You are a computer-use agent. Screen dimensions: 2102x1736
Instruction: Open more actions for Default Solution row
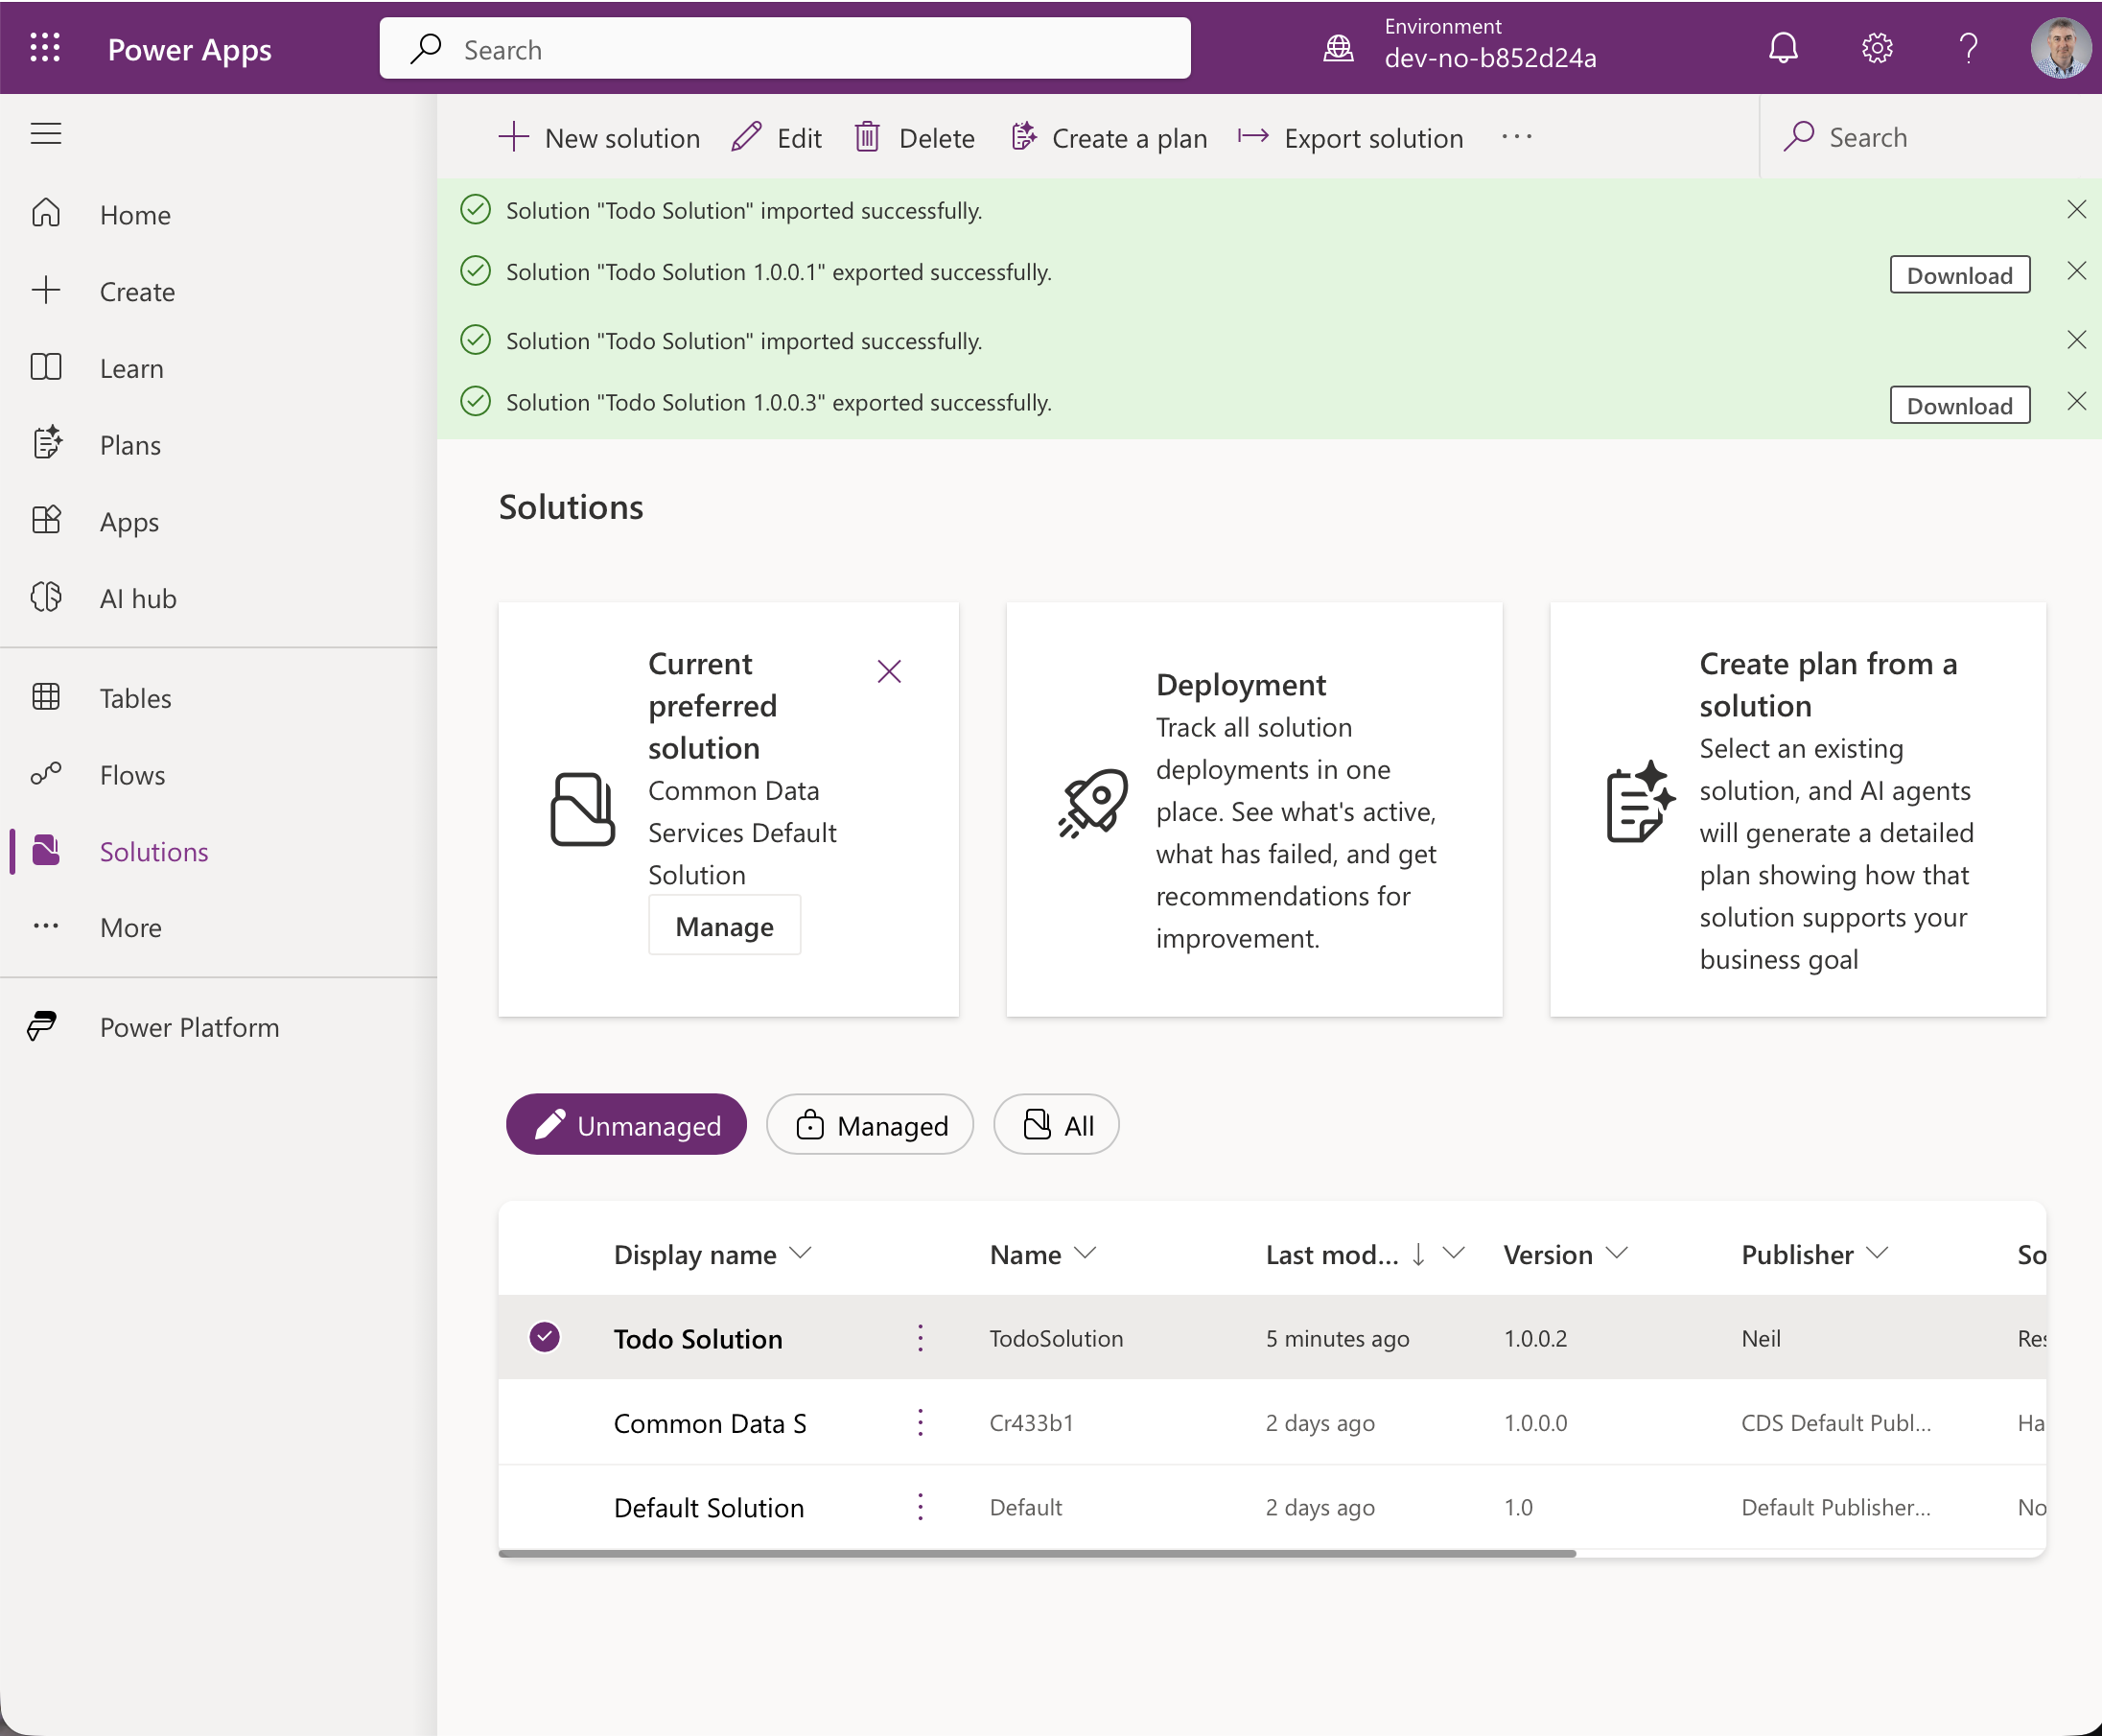click(x=920, y=1507)
